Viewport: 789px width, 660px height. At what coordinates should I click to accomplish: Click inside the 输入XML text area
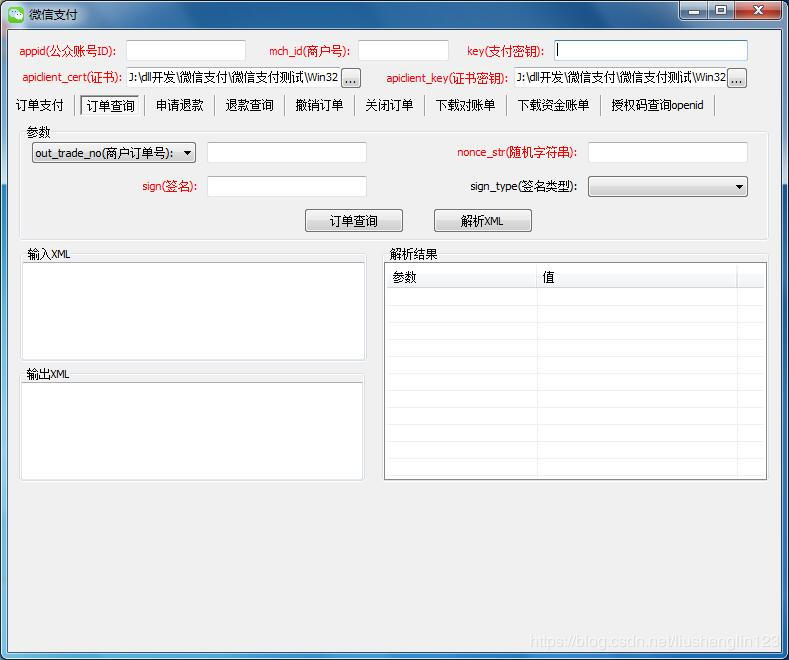point(193,311)
